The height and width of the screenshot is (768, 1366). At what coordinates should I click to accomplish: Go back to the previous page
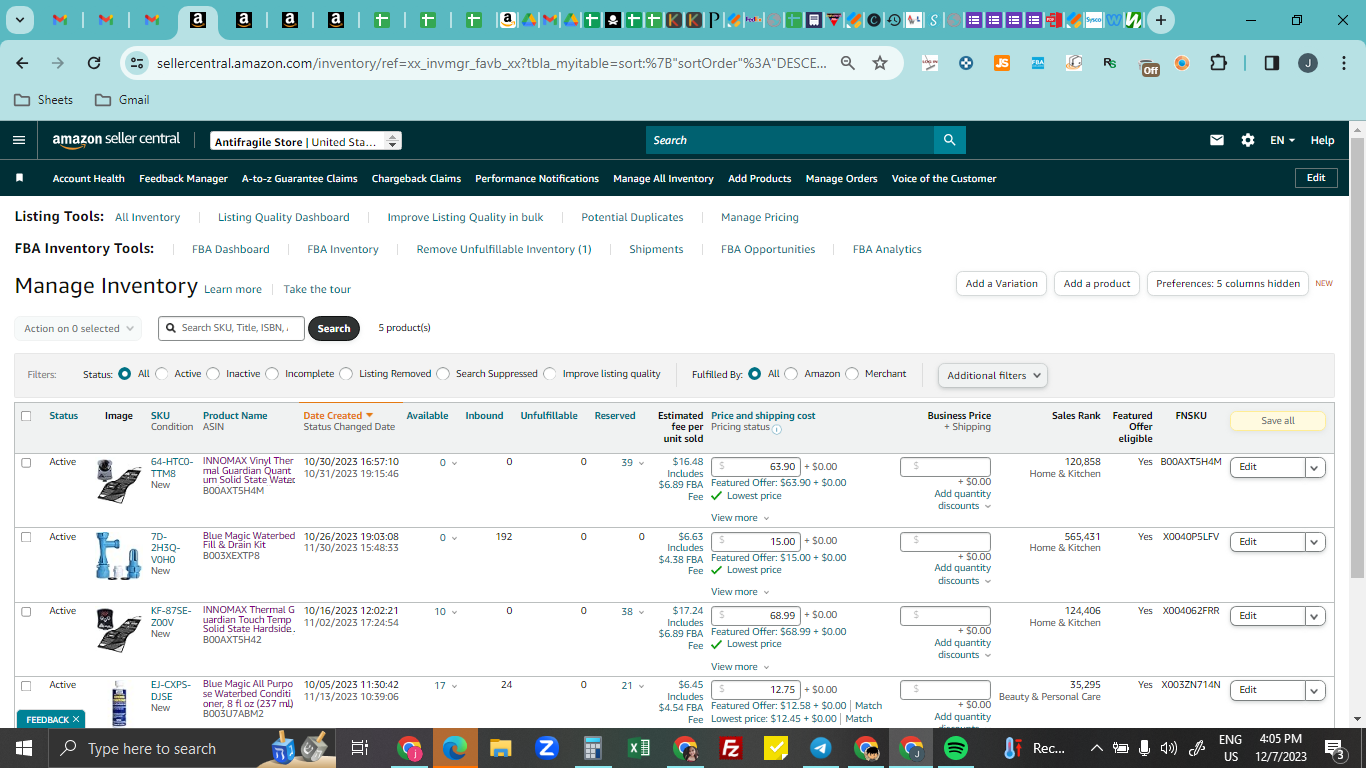[x=22, y=63]
